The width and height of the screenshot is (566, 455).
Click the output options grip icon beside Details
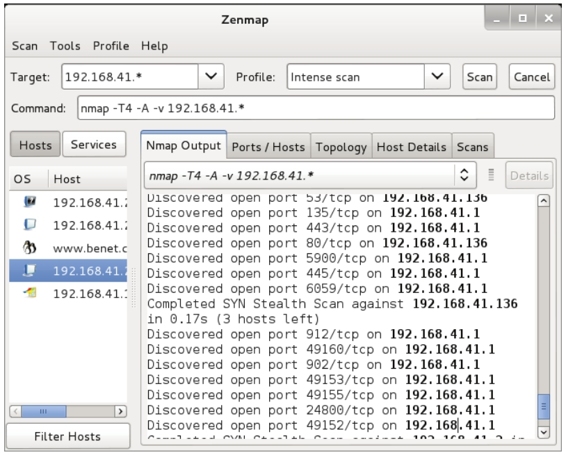(x=491, y=175)
